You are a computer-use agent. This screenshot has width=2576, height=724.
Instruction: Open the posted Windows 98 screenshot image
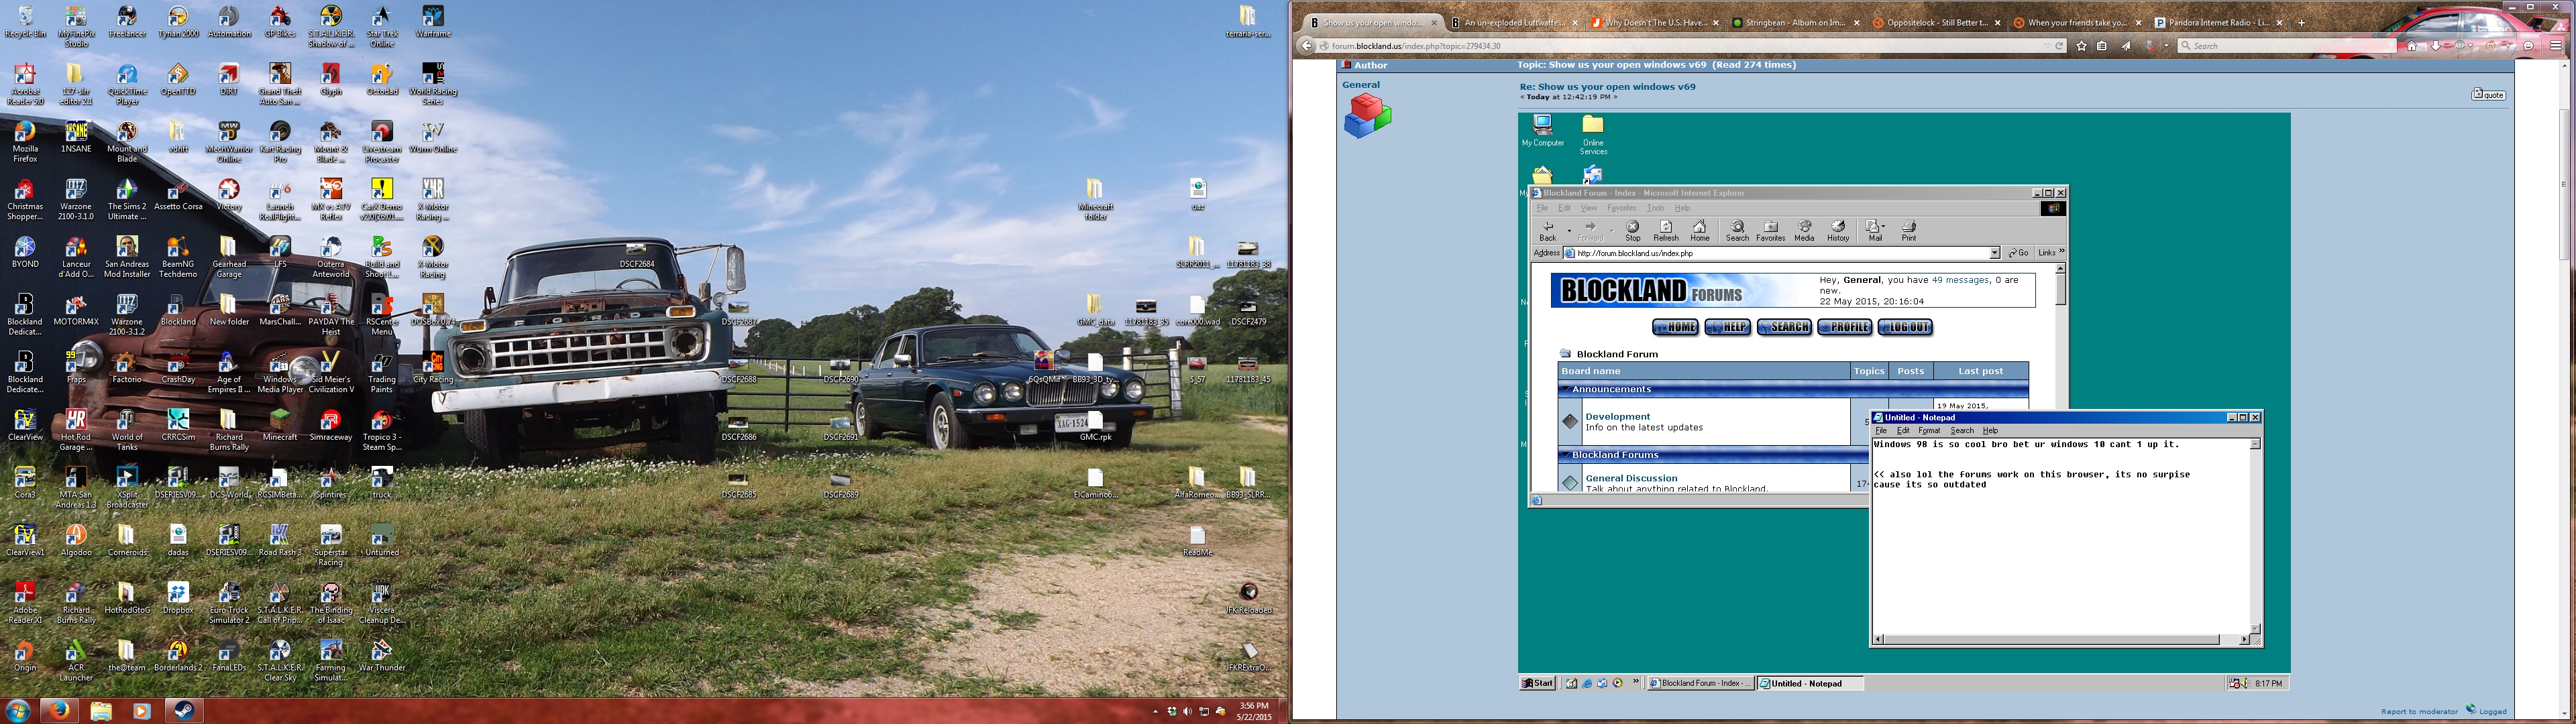click(x=1904, y=403)
